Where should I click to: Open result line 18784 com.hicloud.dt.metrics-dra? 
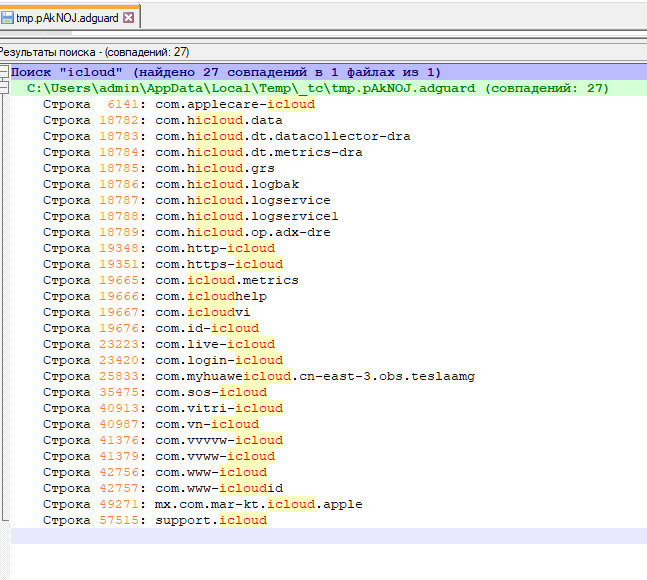click(x=203, y=153)
